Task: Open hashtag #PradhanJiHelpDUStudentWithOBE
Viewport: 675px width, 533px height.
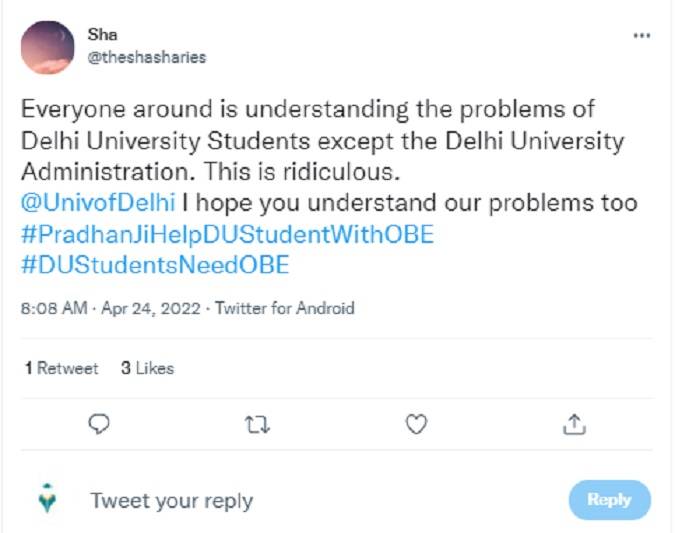Action: click(x=226, y=233)
